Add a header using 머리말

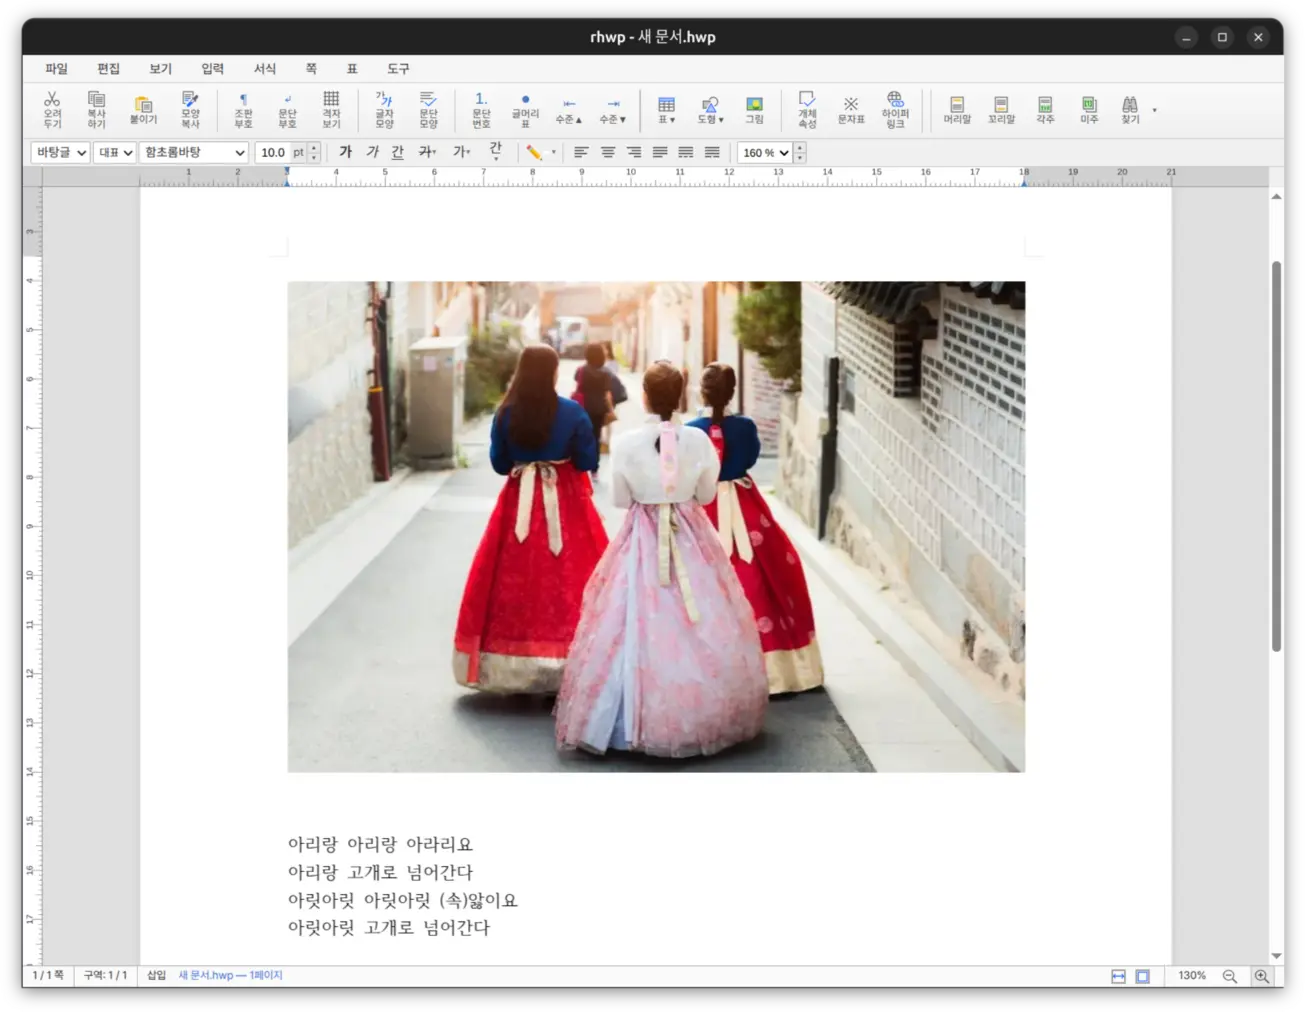(957, 110)
